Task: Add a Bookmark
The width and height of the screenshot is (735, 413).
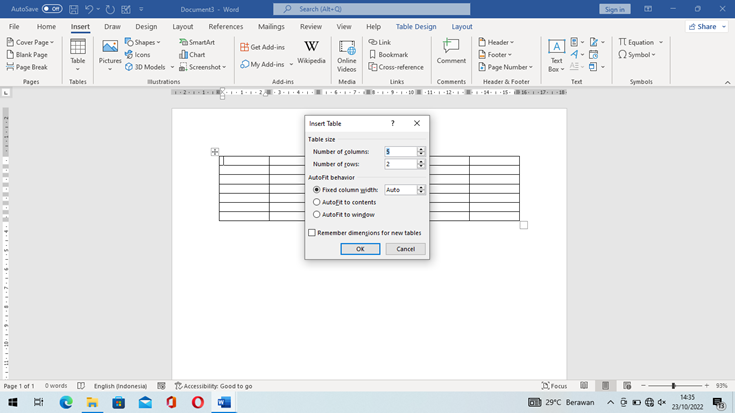Action: point(388,54)
